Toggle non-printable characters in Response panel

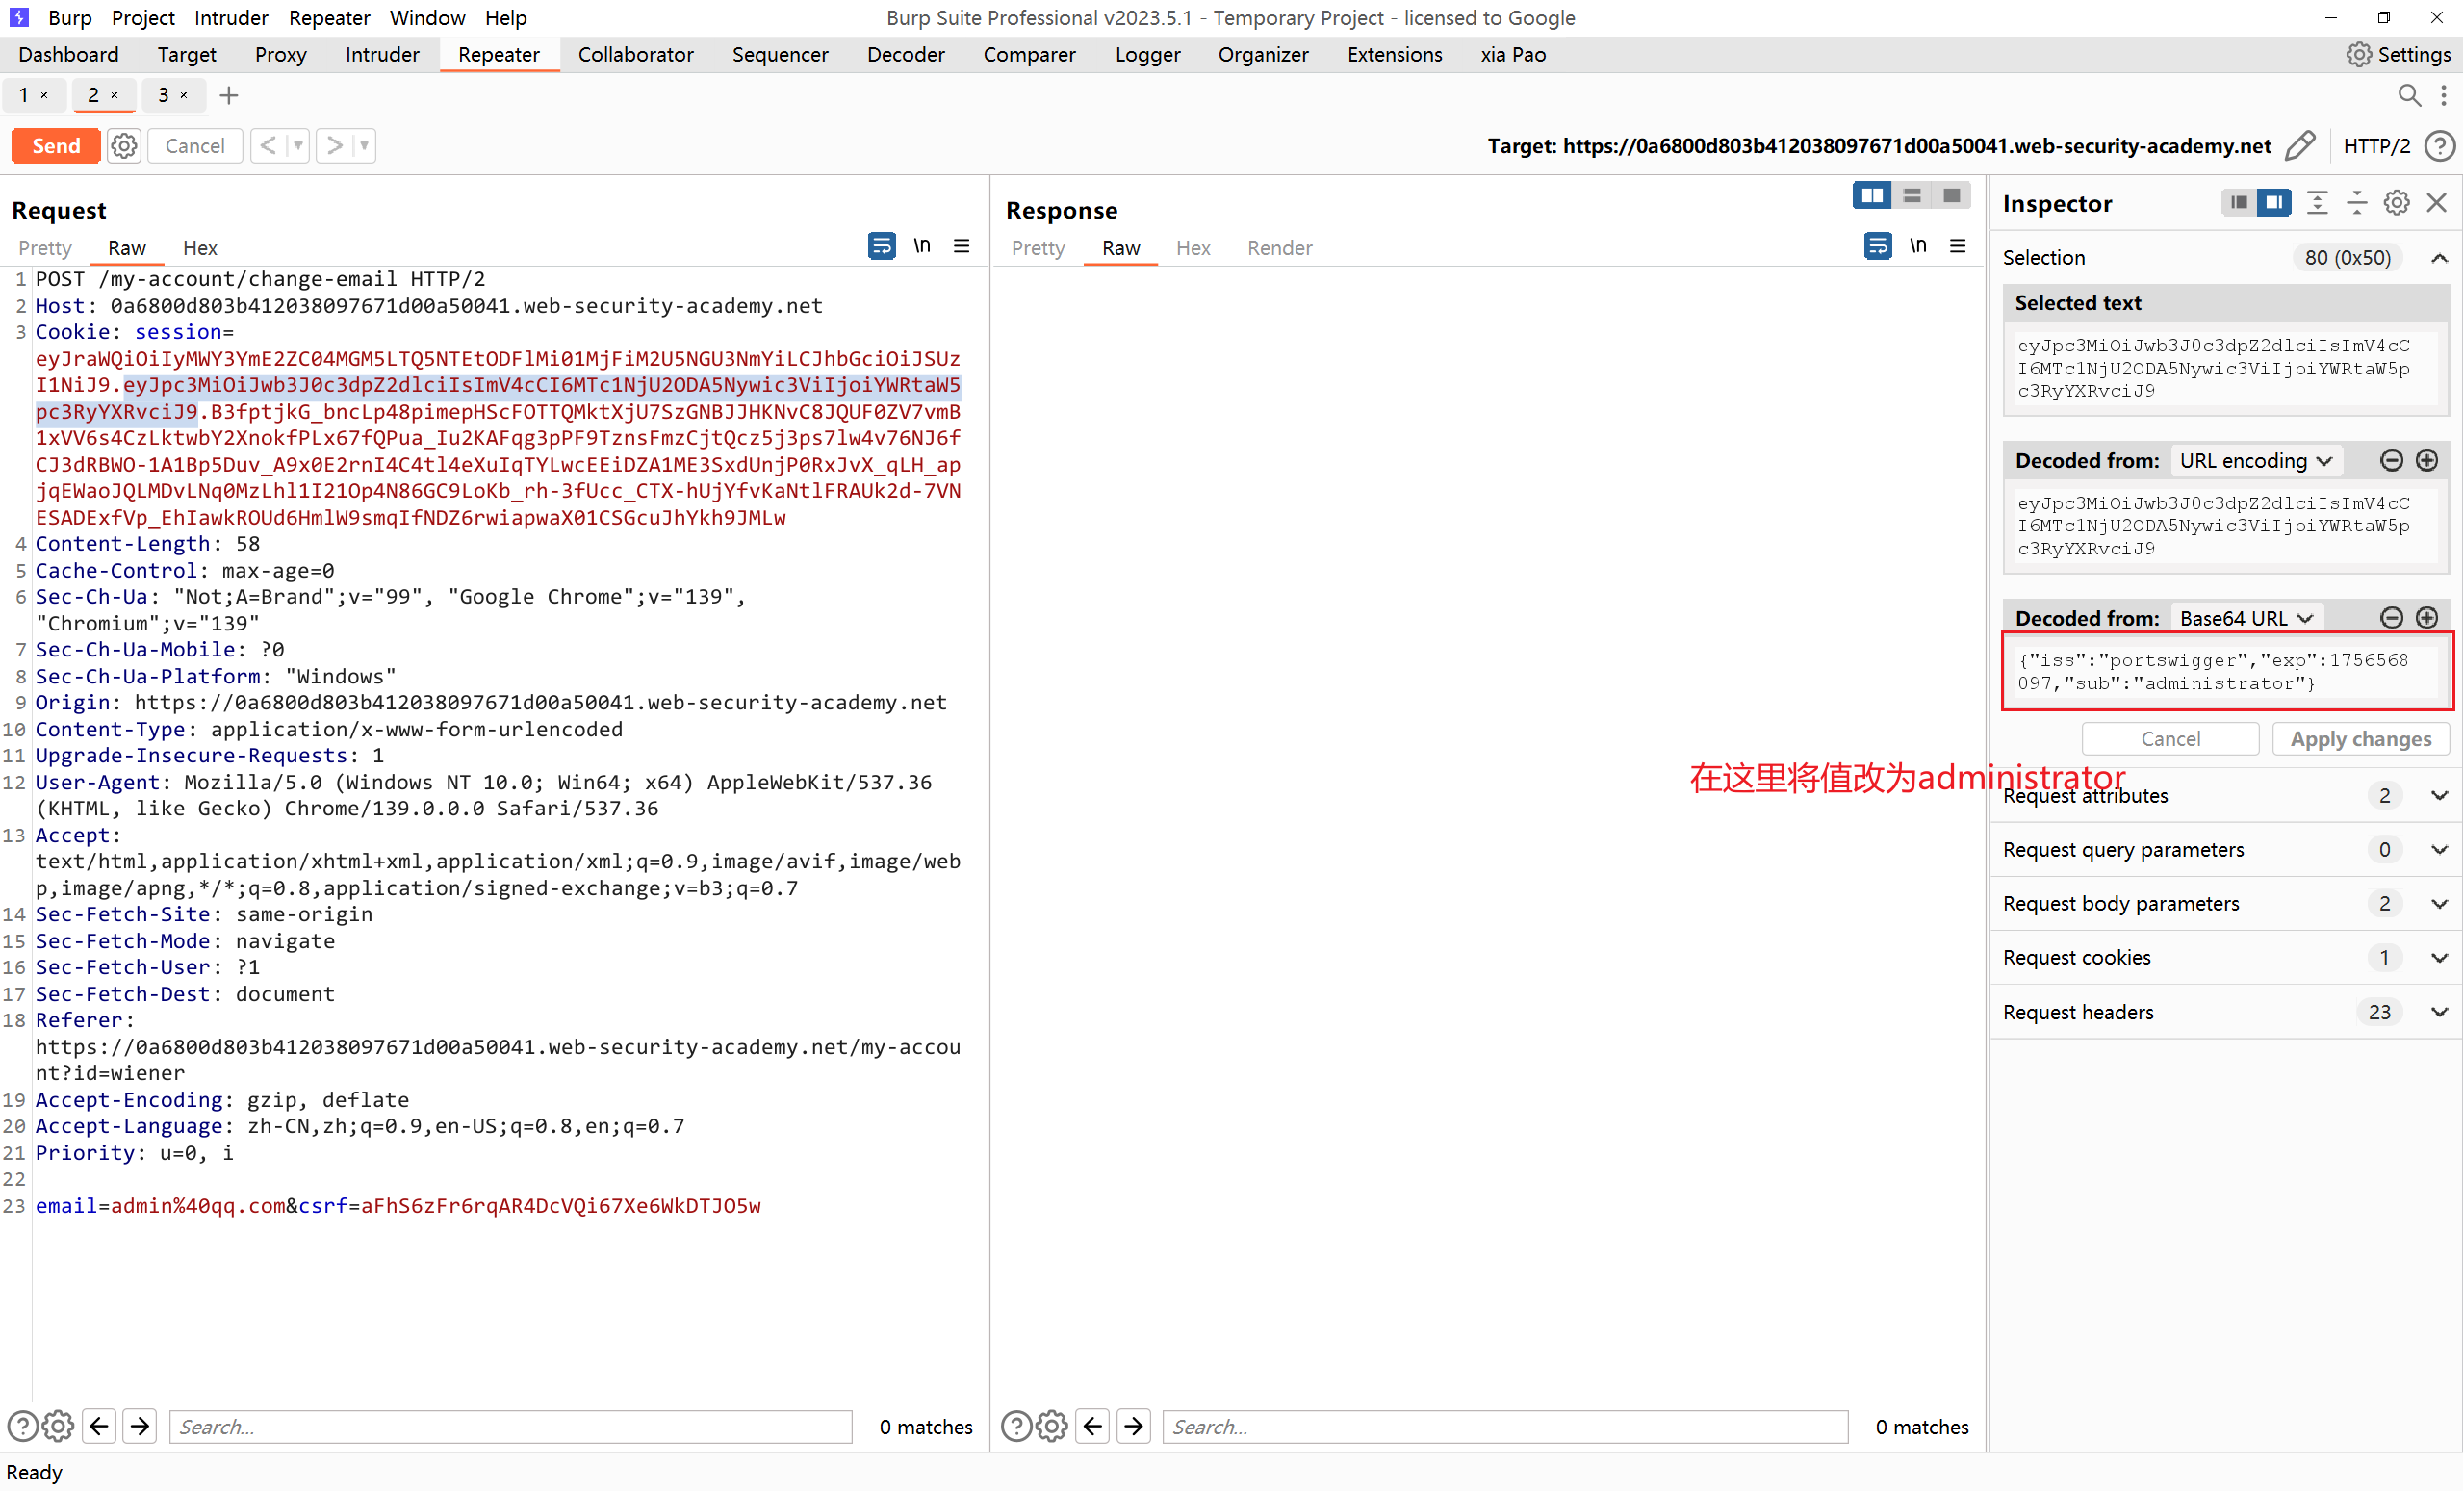tap(1917, 246)
